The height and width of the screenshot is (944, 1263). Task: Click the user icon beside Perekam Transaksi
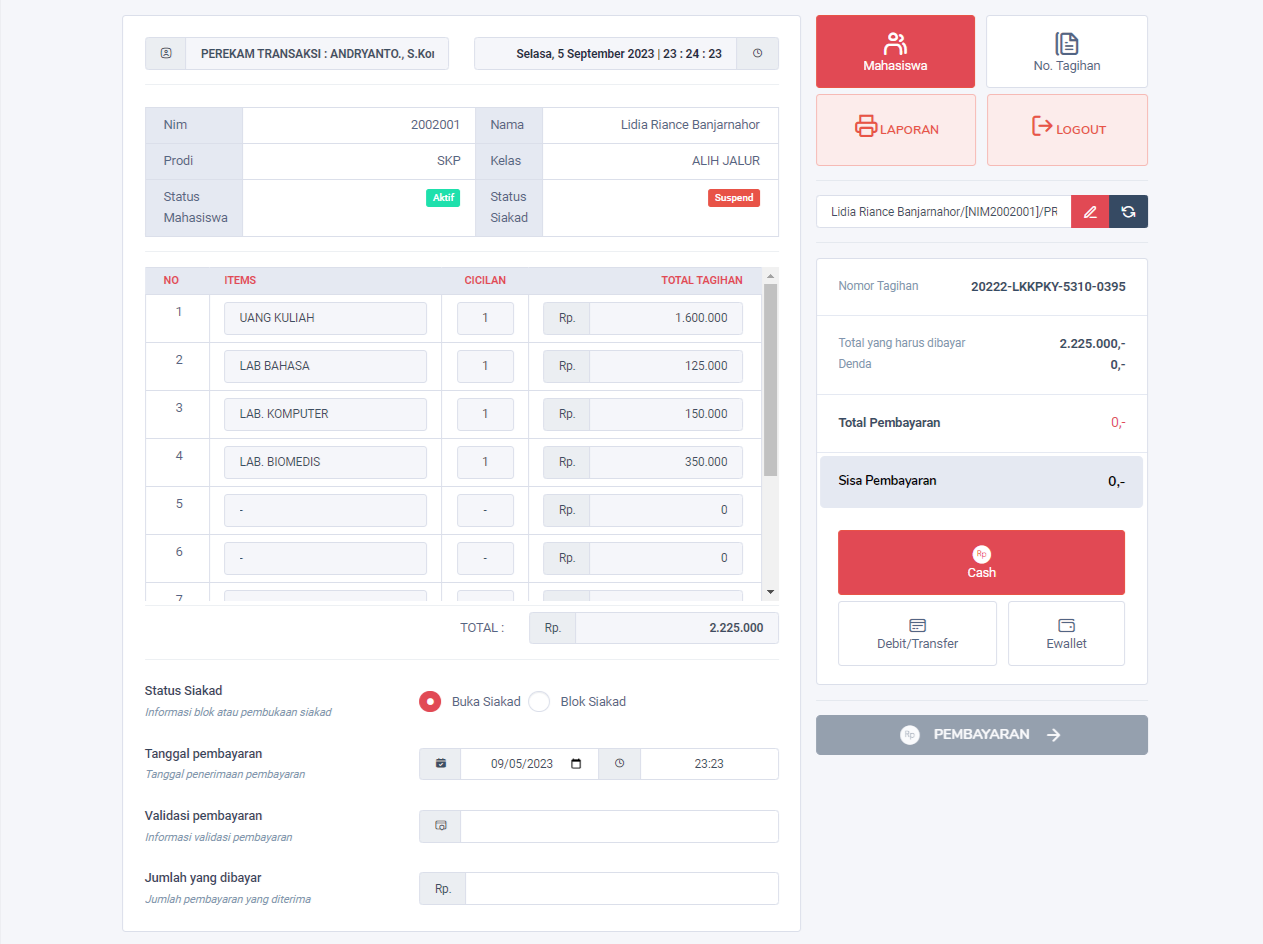pyautogui.click(x=166, y=54)
